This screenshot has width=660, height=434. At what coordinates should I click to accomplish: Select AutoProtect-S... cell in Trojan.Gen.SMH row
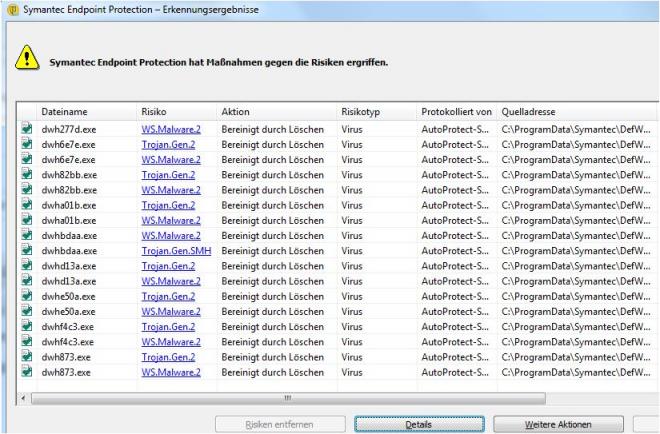click(455, 250)
